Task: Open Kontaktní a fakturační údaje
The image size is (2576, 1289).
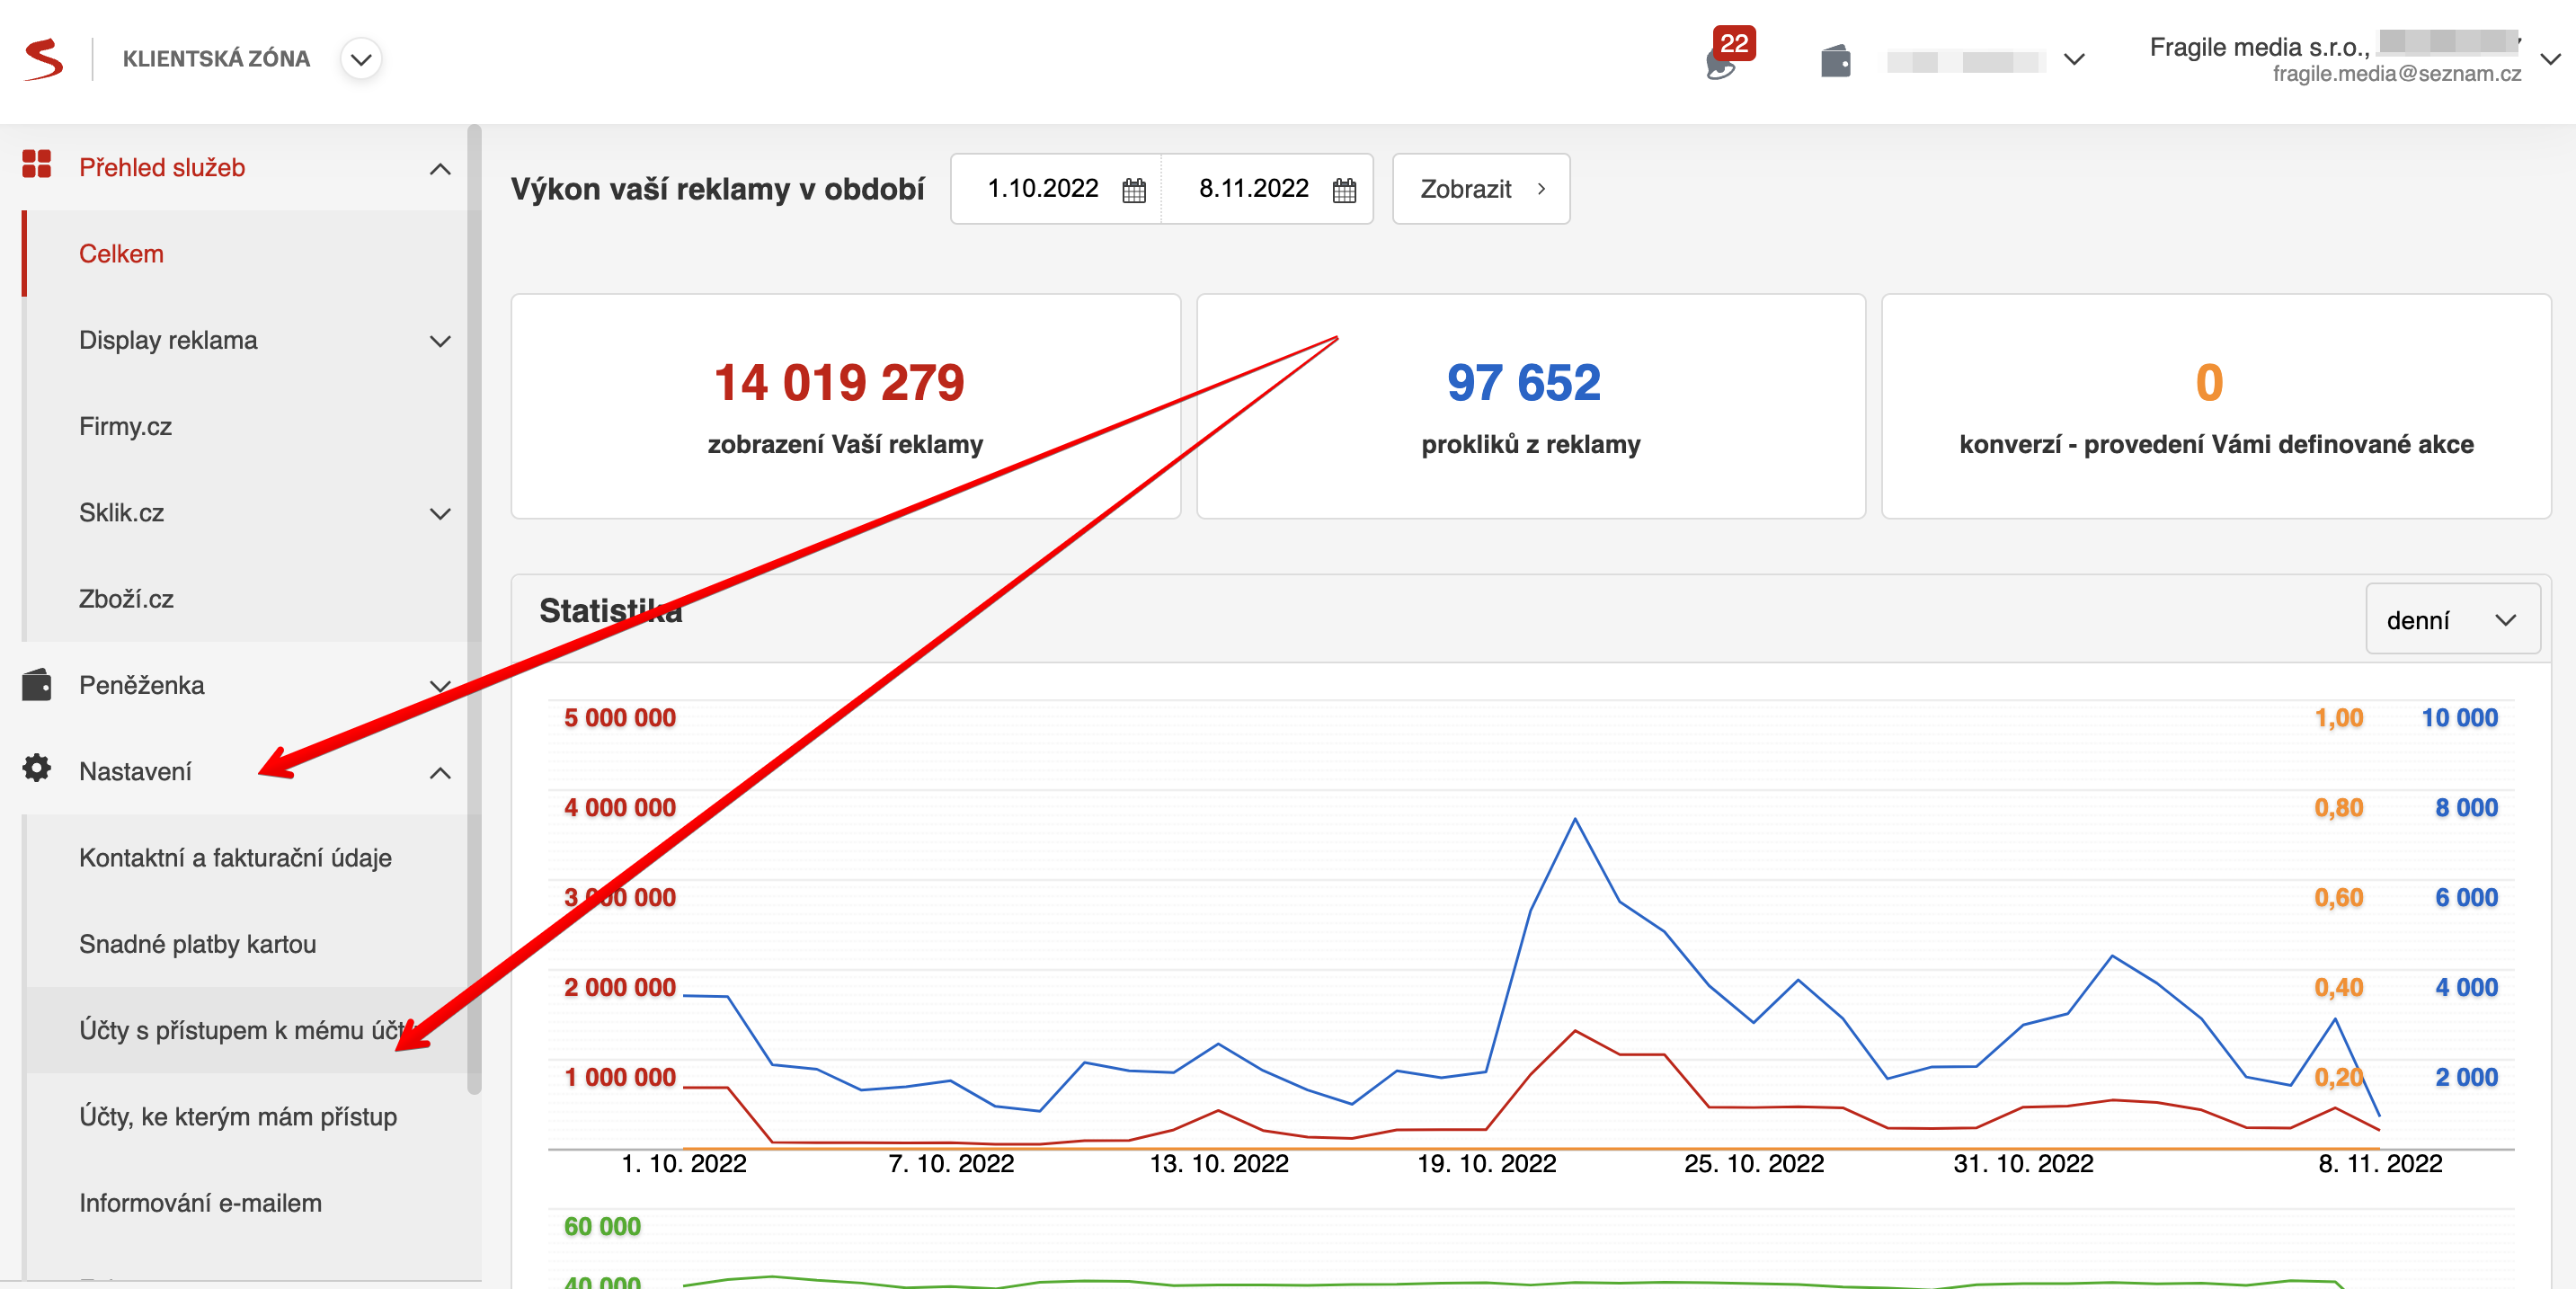Action: coord(235,858)
